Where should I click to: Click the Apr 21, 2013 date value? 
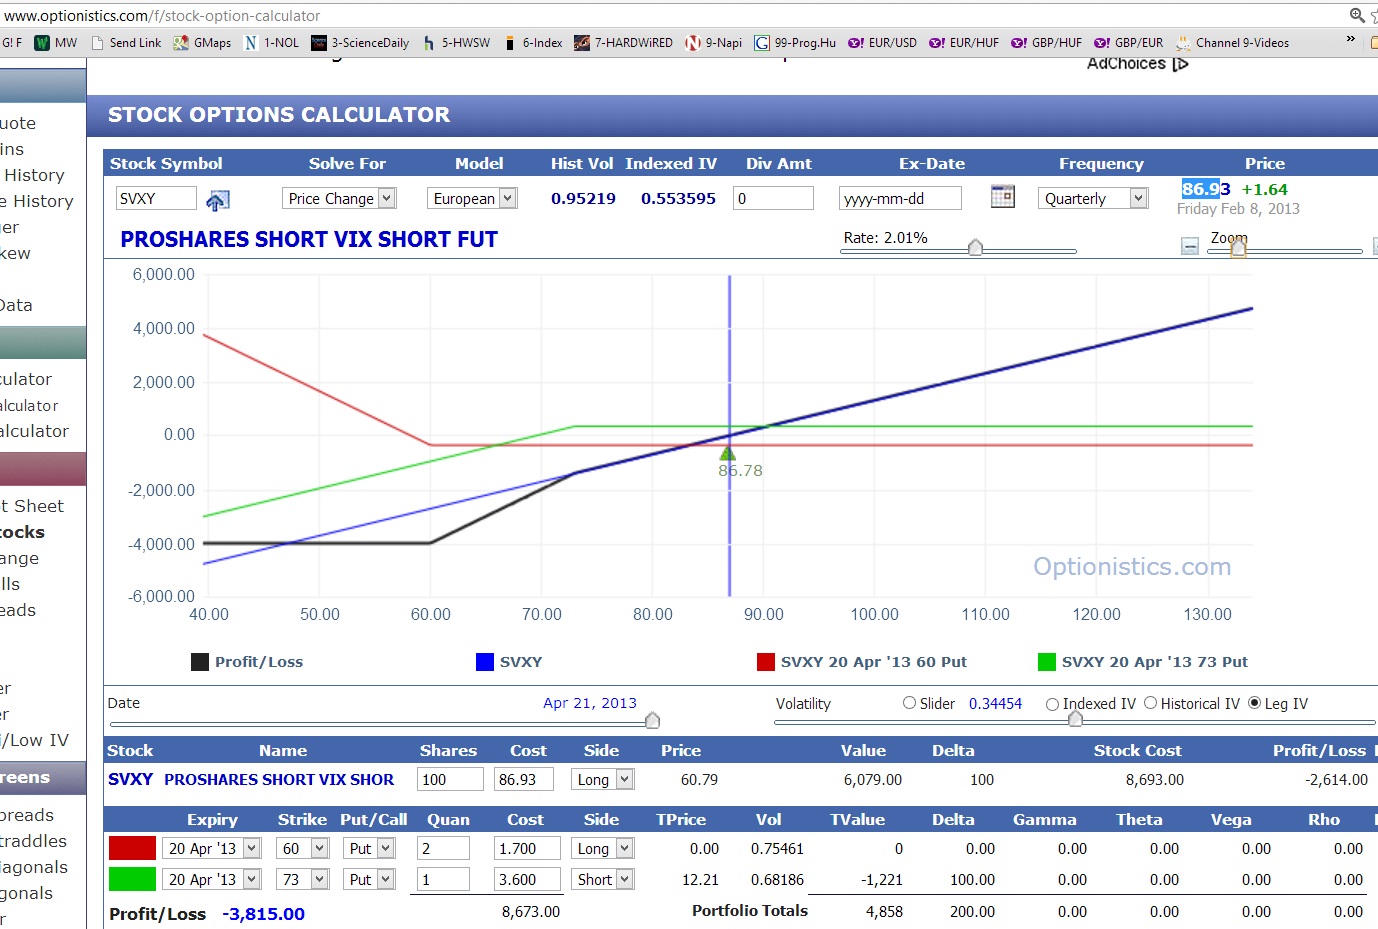tap(590, 703)
